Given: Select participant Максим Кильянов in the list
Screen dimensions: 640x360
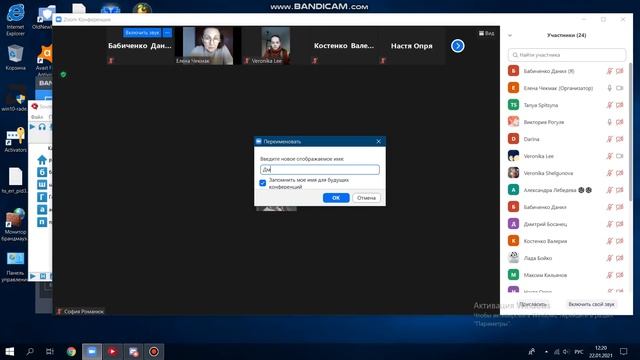Looking at the screenshot, I should pyautogui.click(x=567, y=275).
